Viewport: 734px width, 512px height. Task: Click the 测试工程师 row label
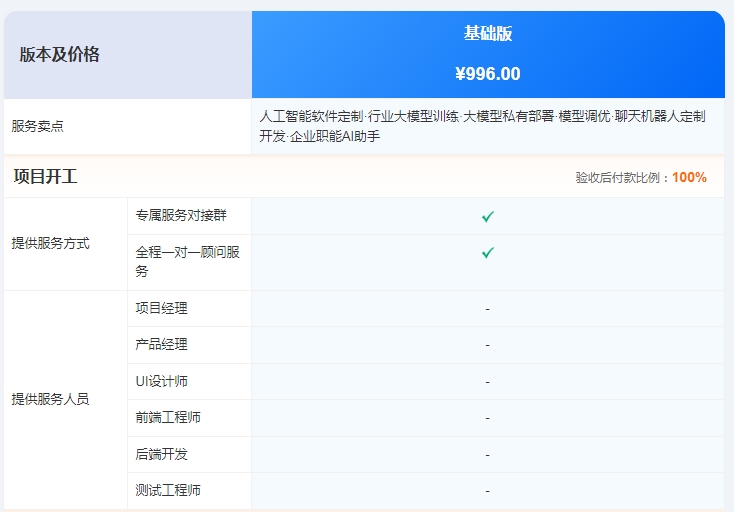[168, 490]
